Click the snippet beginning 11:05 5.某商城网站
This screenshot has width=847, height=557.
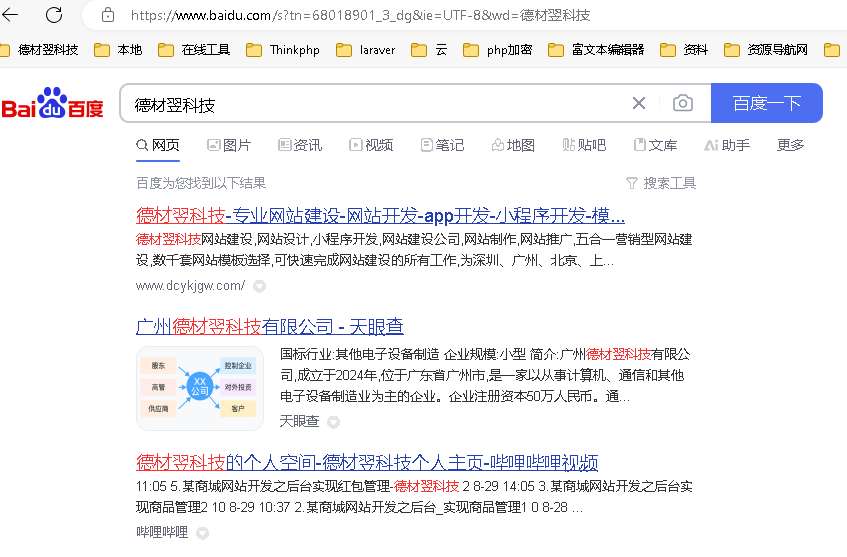click(414, 496)
